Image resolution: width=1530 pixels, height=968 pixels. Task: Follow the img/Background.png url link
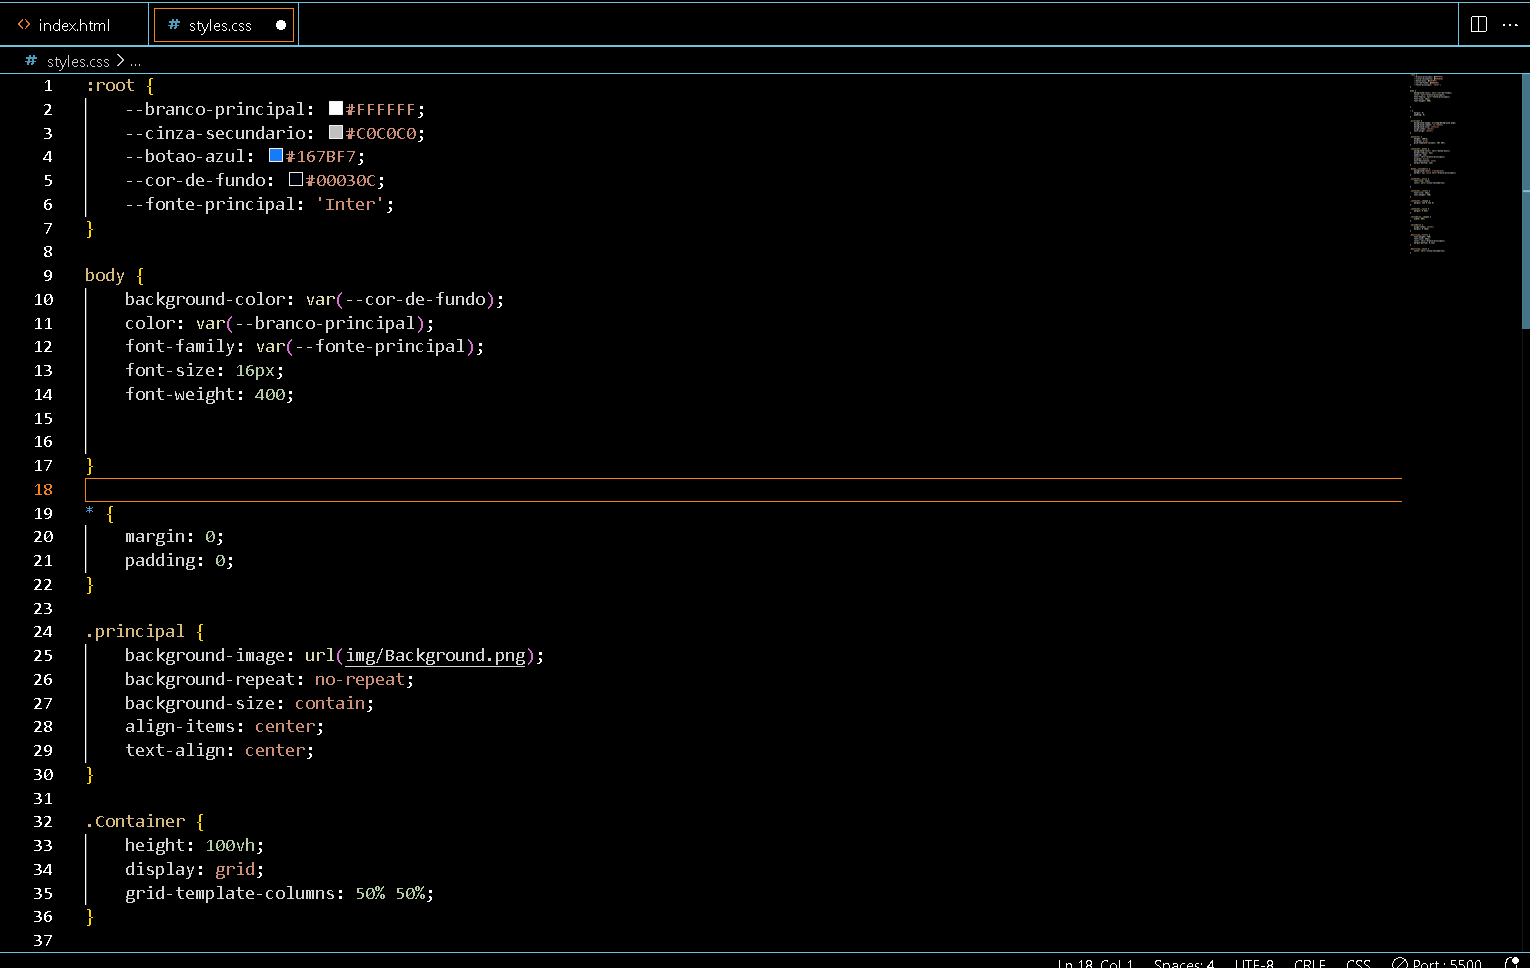(435, 656)
